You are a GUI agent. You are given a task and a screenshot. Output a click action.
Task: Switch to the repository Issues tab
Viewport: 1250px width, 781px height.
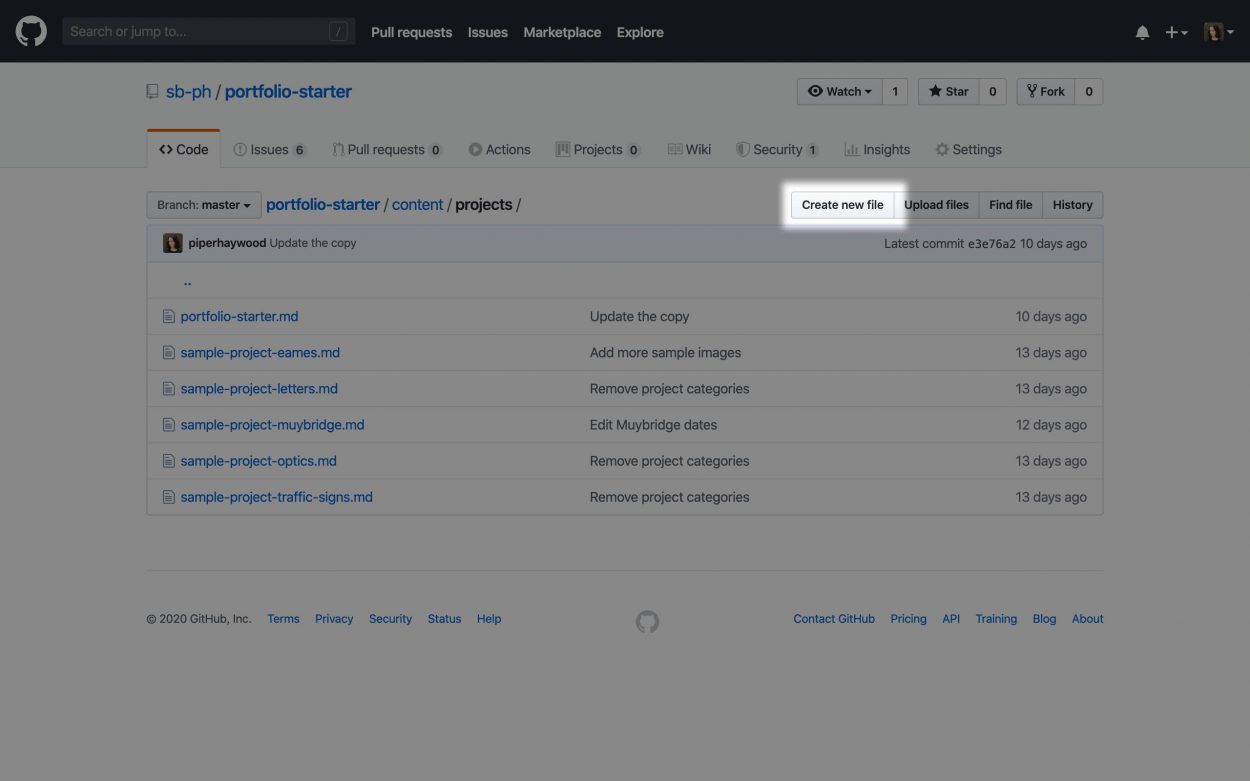click(x=270, y=149)
